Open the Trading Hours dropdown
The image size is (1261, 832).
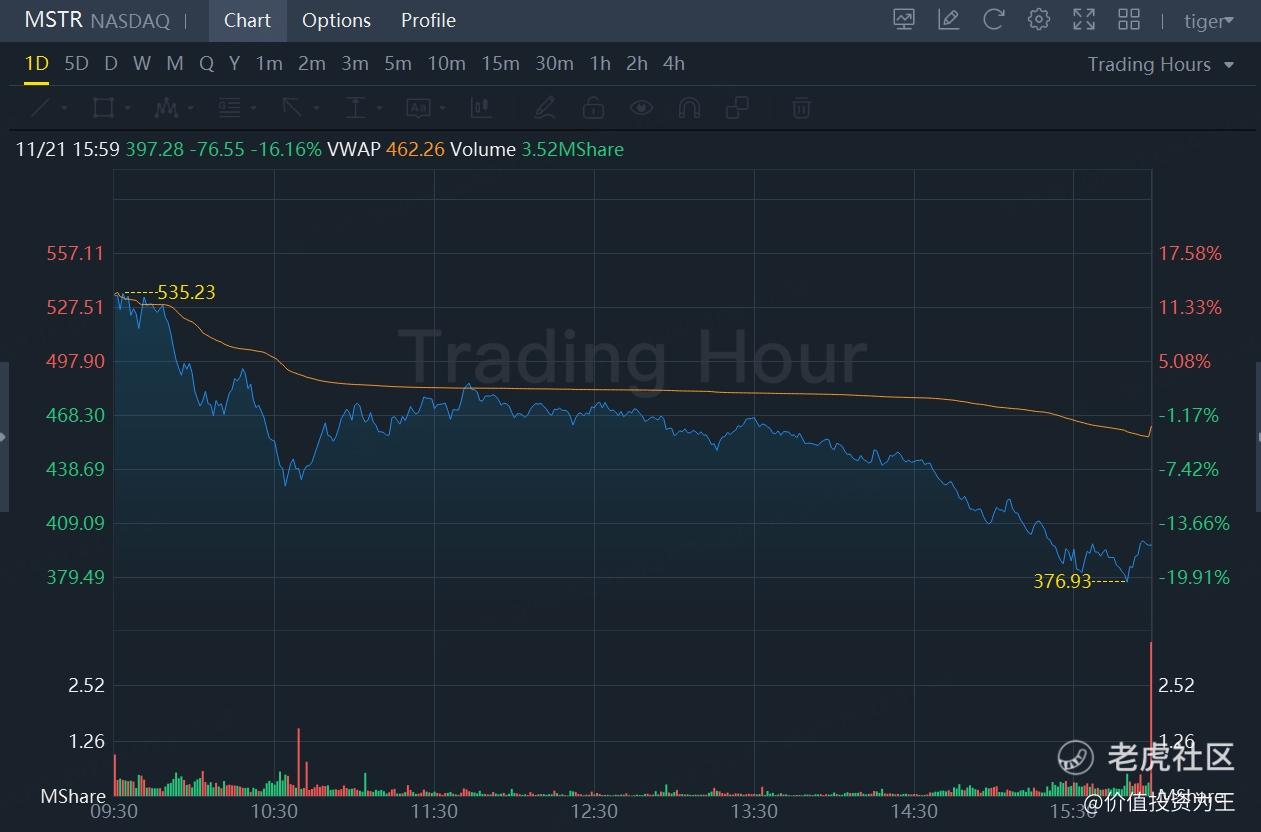pos(1160,64)
